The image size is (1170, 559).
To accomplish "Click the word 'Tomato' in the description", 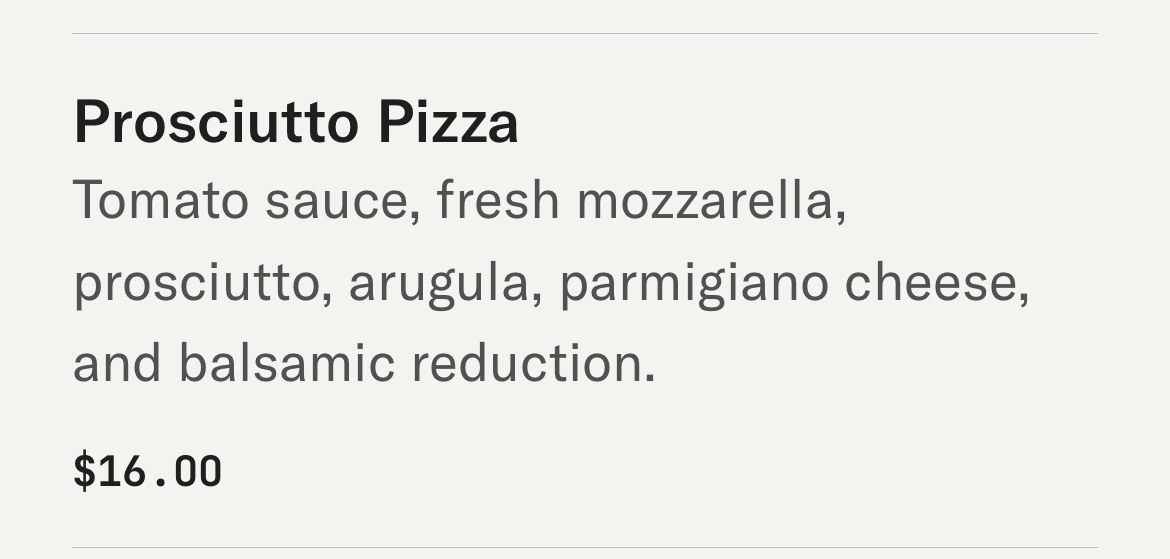I will [161, 200].
